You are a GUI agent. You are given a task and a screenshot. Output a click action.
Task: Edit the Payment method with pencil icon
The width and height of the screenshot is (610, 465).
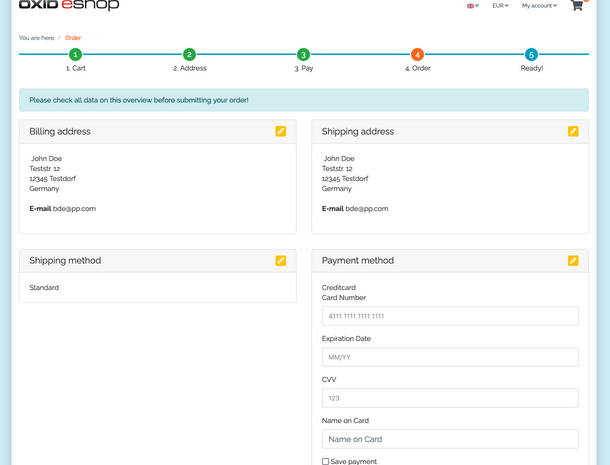click(x=573, y=260)
